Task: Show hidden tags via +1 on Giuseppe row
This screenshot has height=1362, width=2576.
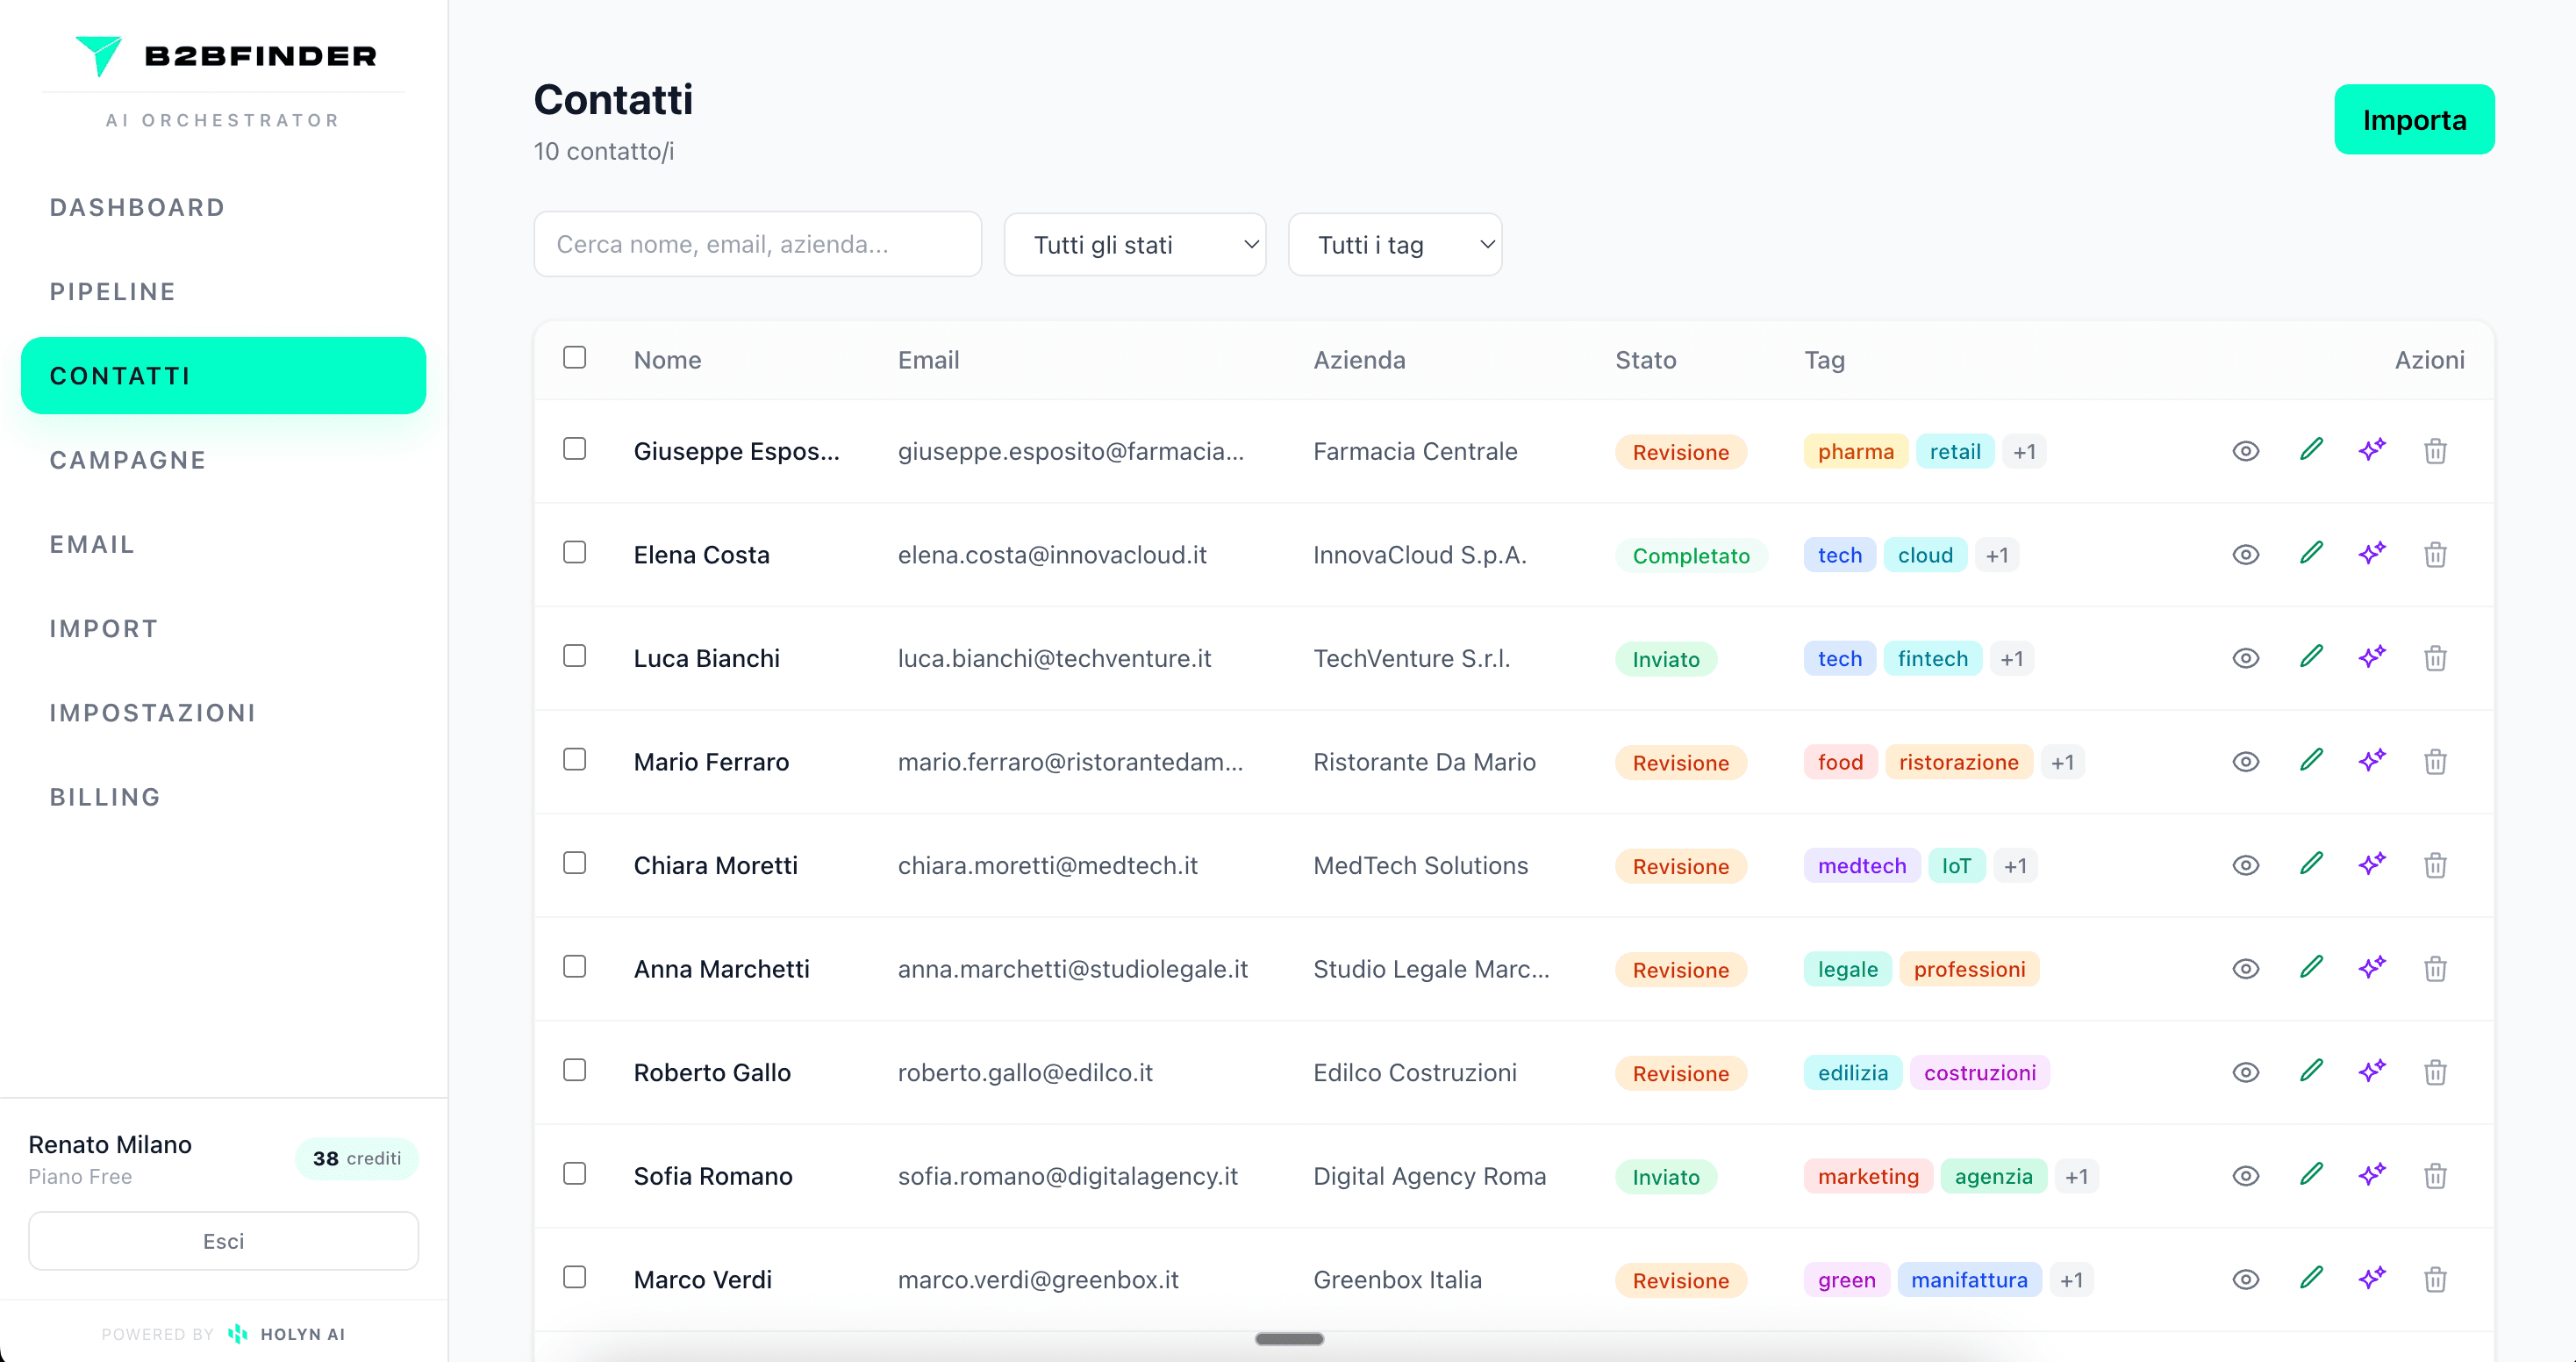Action: 2024,452
